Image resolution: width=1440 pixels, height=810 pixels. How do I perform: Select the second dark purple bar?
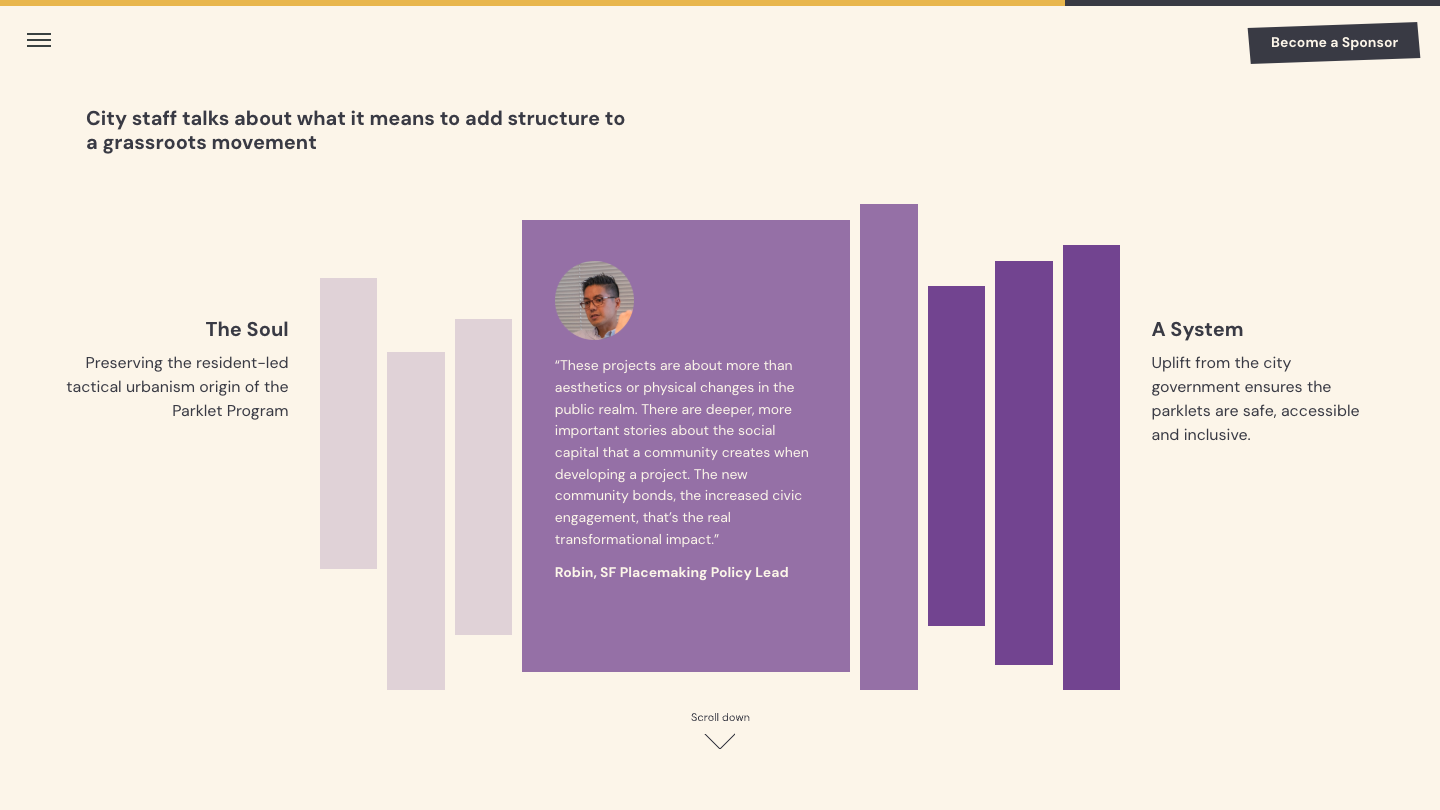[1024, 463]
